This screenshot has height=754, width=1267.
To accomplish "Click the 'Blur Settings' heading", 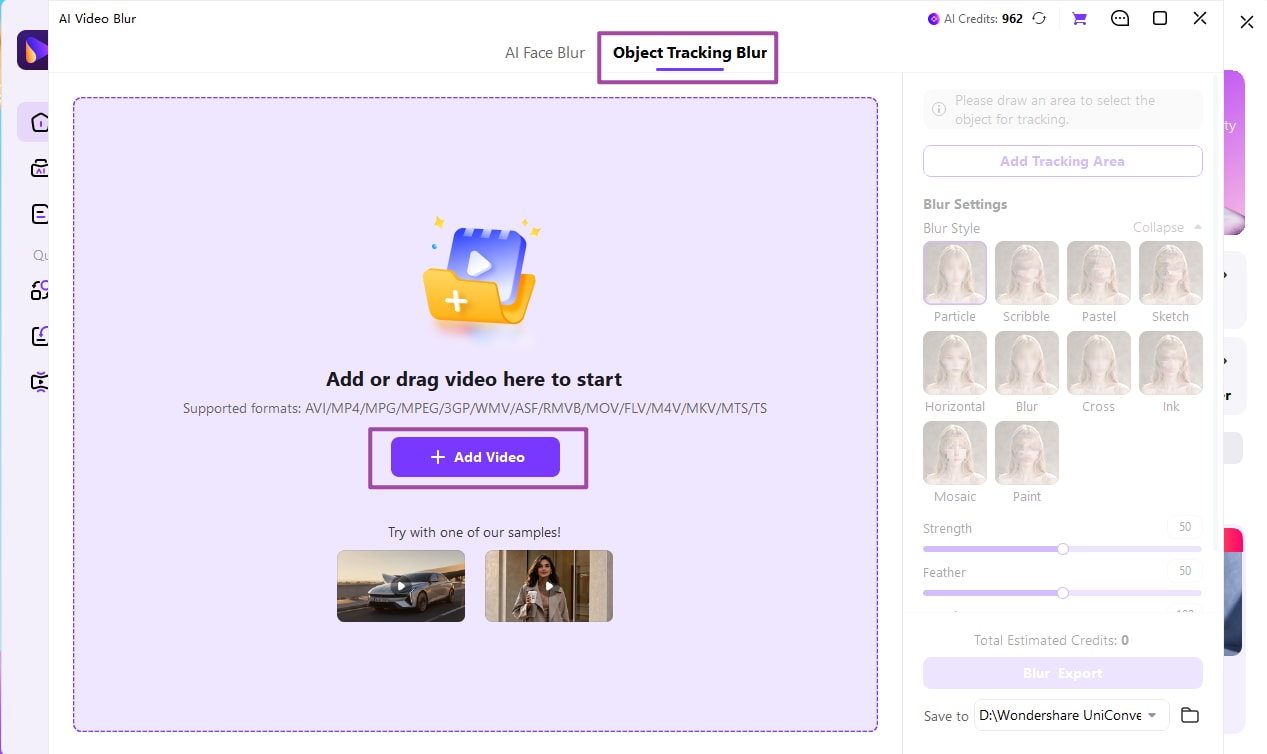I will click(965, 204).
